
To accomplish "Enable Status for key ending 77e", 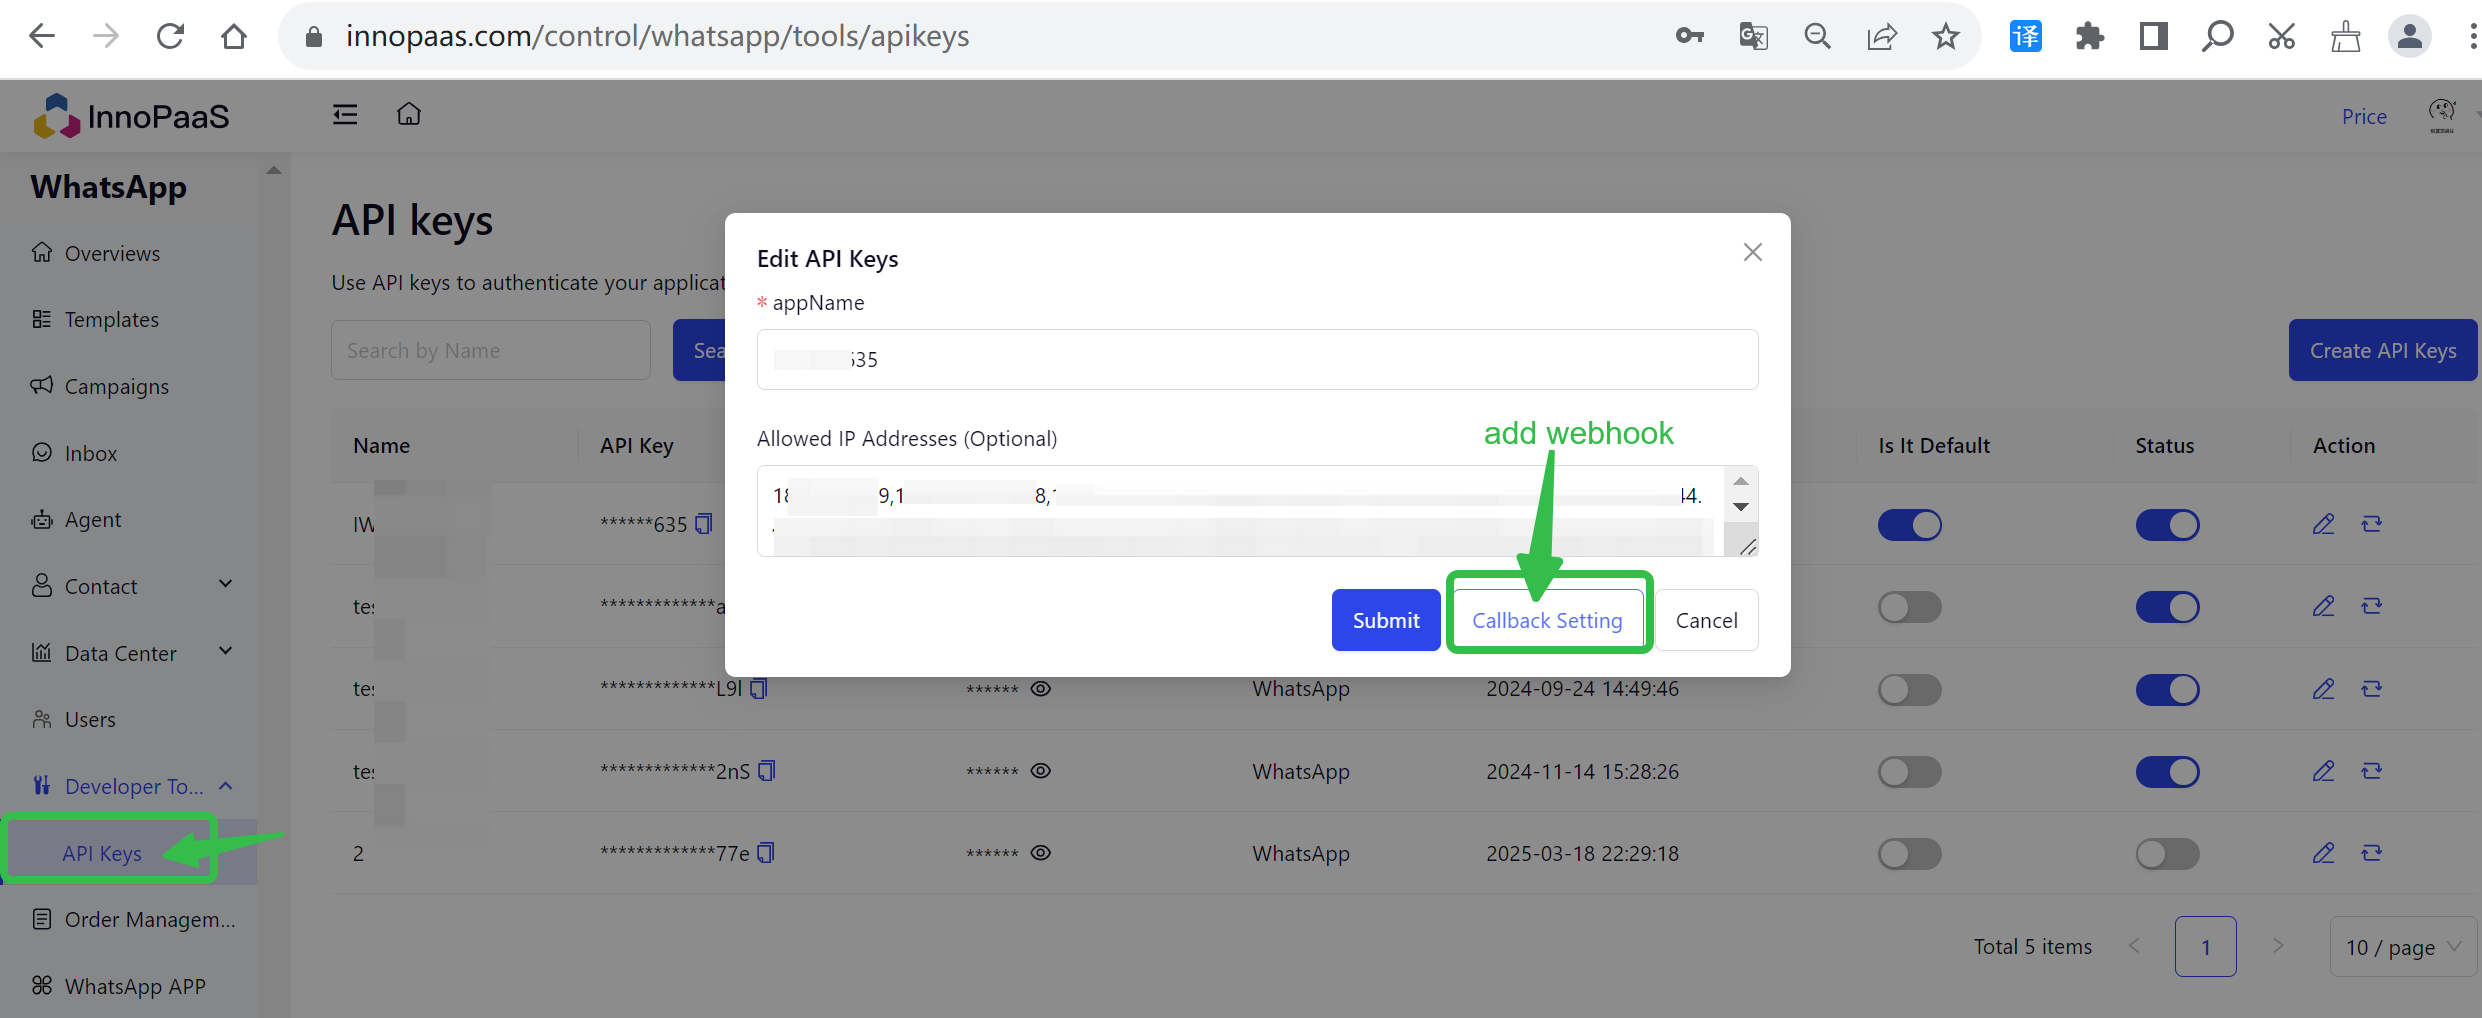I will click(2167, 854).
